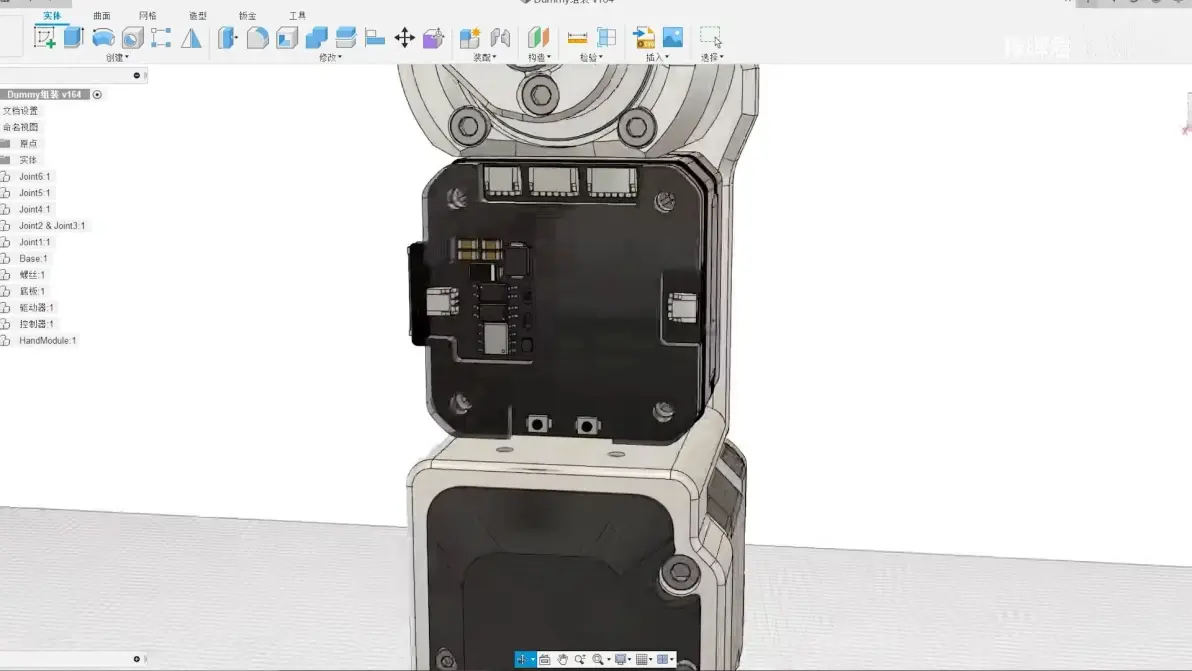Select the Measure tool

[577, 38]
